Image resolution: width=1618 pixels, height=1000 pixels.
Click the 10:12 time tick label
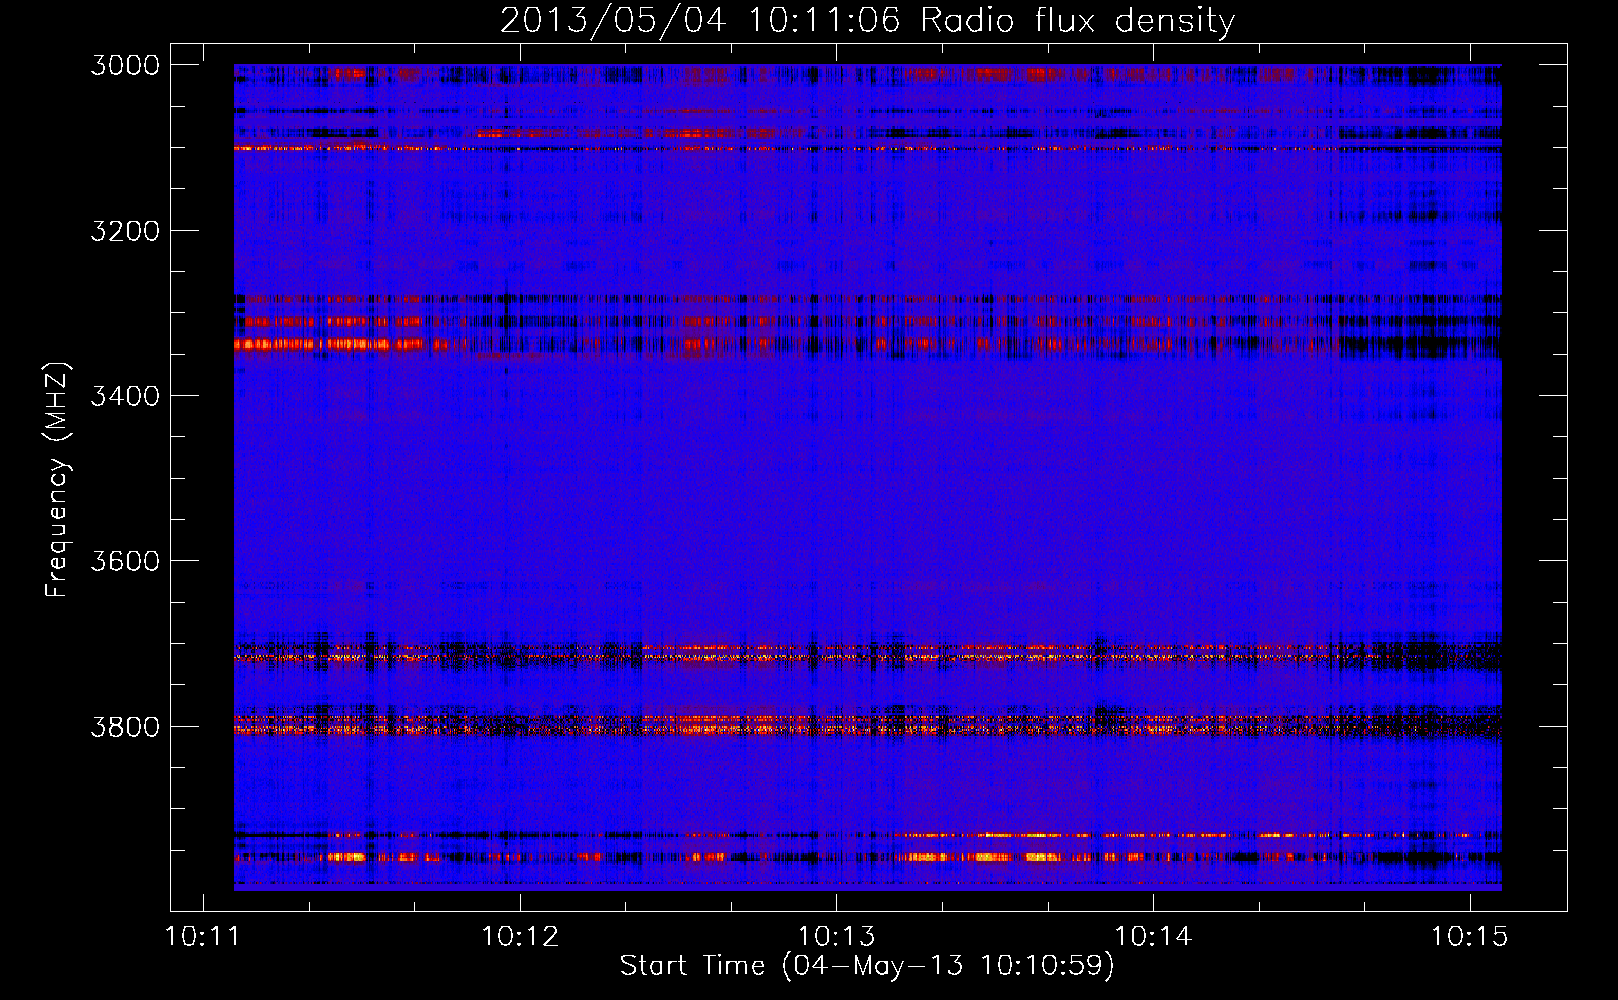pyautogui.click(x=520, y=937)
